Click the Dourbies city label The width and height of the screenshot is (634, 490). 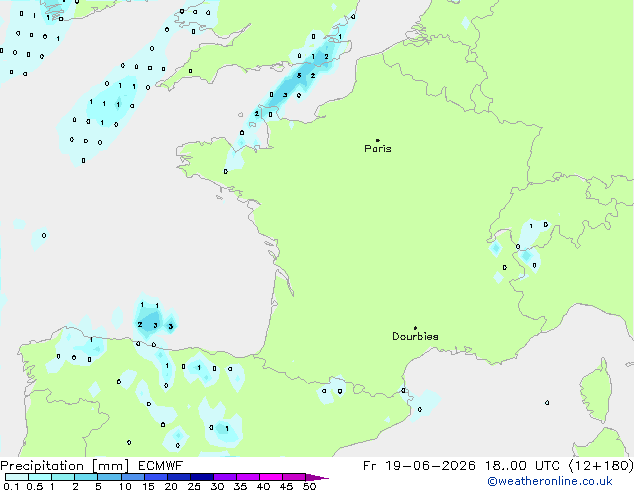(415, 336)
